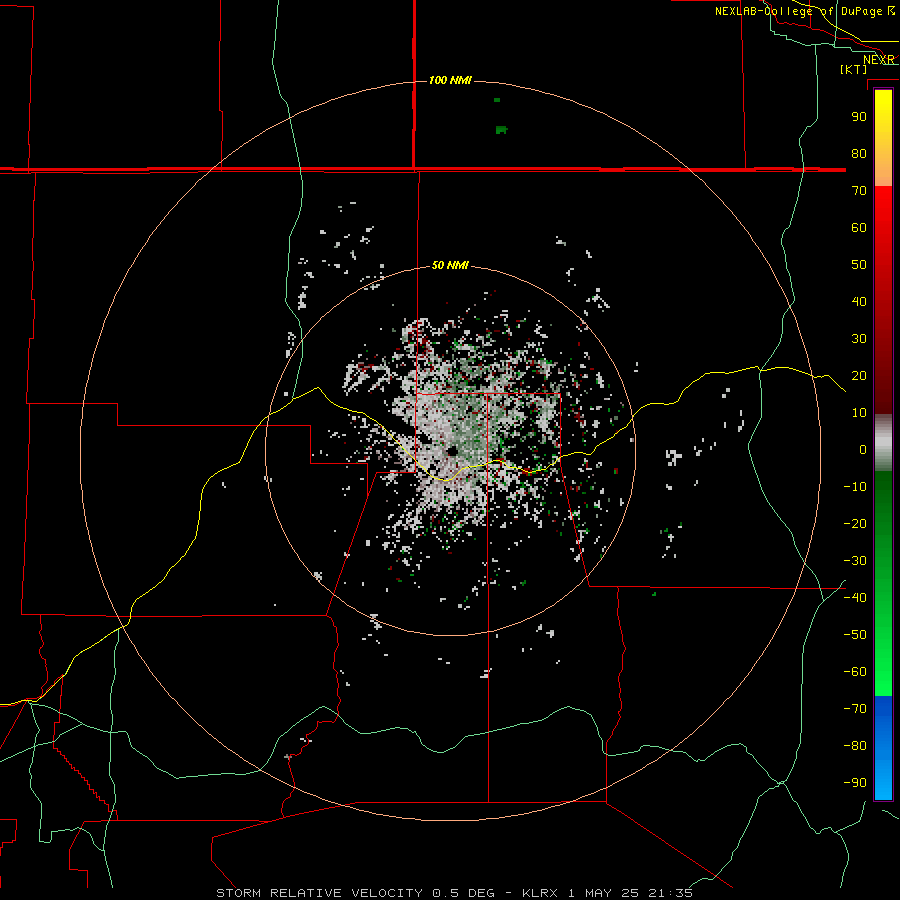Click the 100 NMI range ring label

450,80
